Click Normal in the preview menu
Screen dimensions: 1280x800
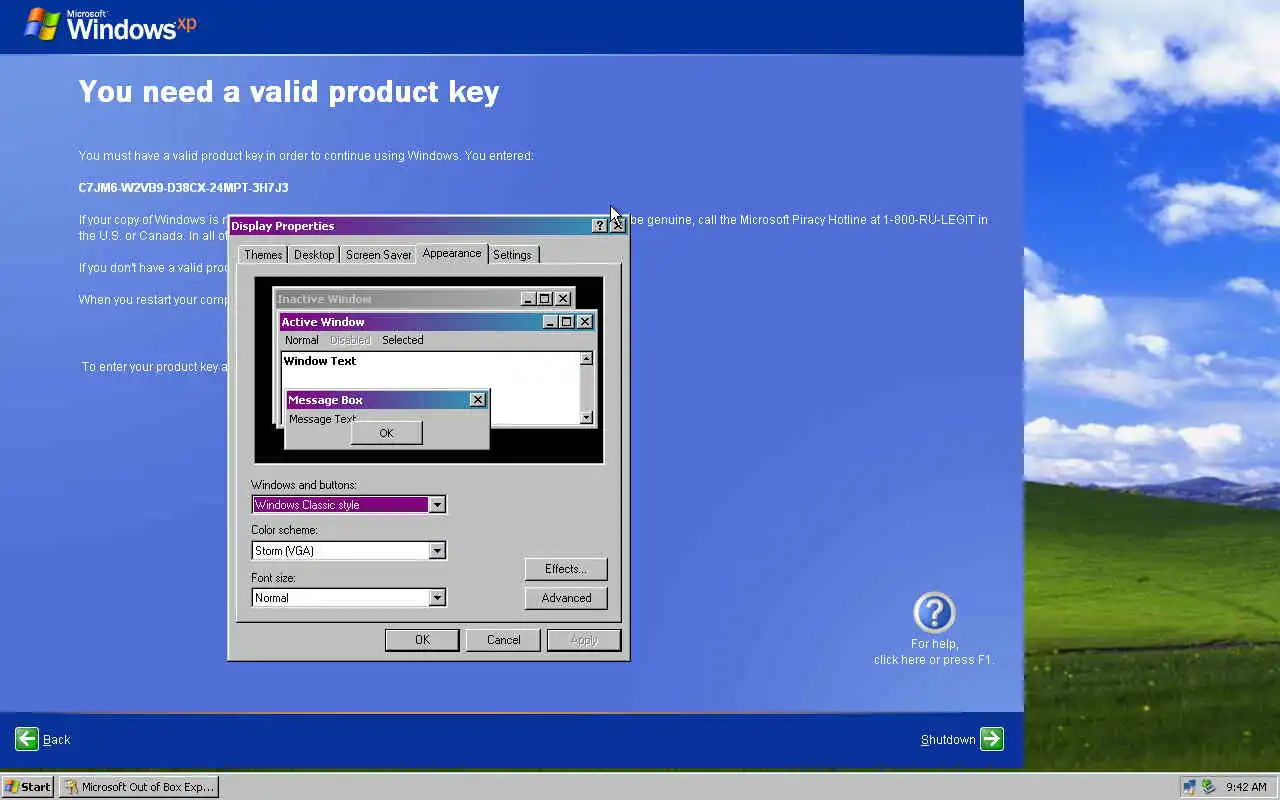tap(302, 340)
